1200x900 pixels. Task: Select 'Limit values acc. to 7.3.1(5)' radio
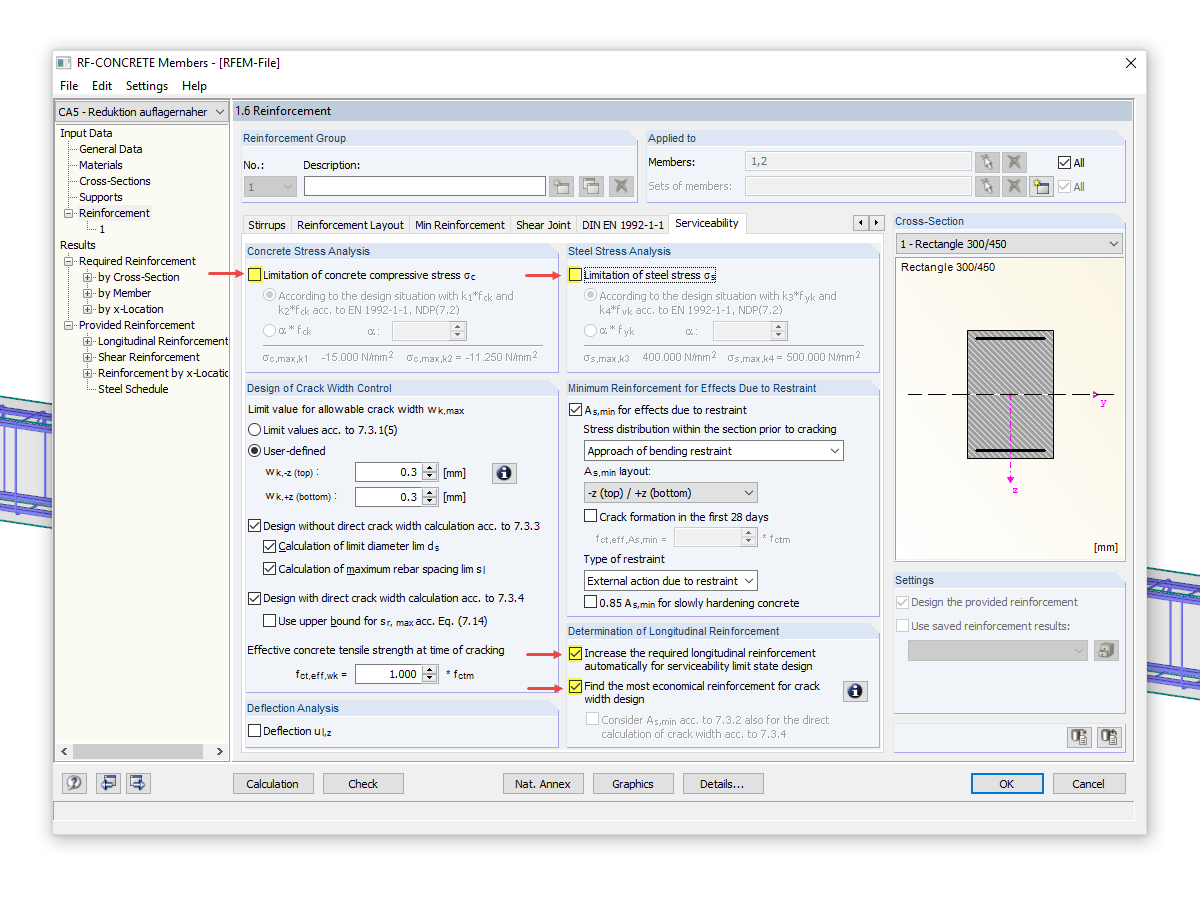pos(255,429)
